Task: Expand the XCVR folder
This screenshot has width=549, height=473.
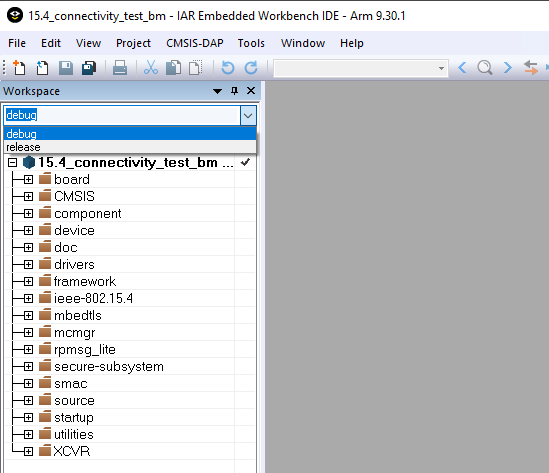Action: point(28,451)
